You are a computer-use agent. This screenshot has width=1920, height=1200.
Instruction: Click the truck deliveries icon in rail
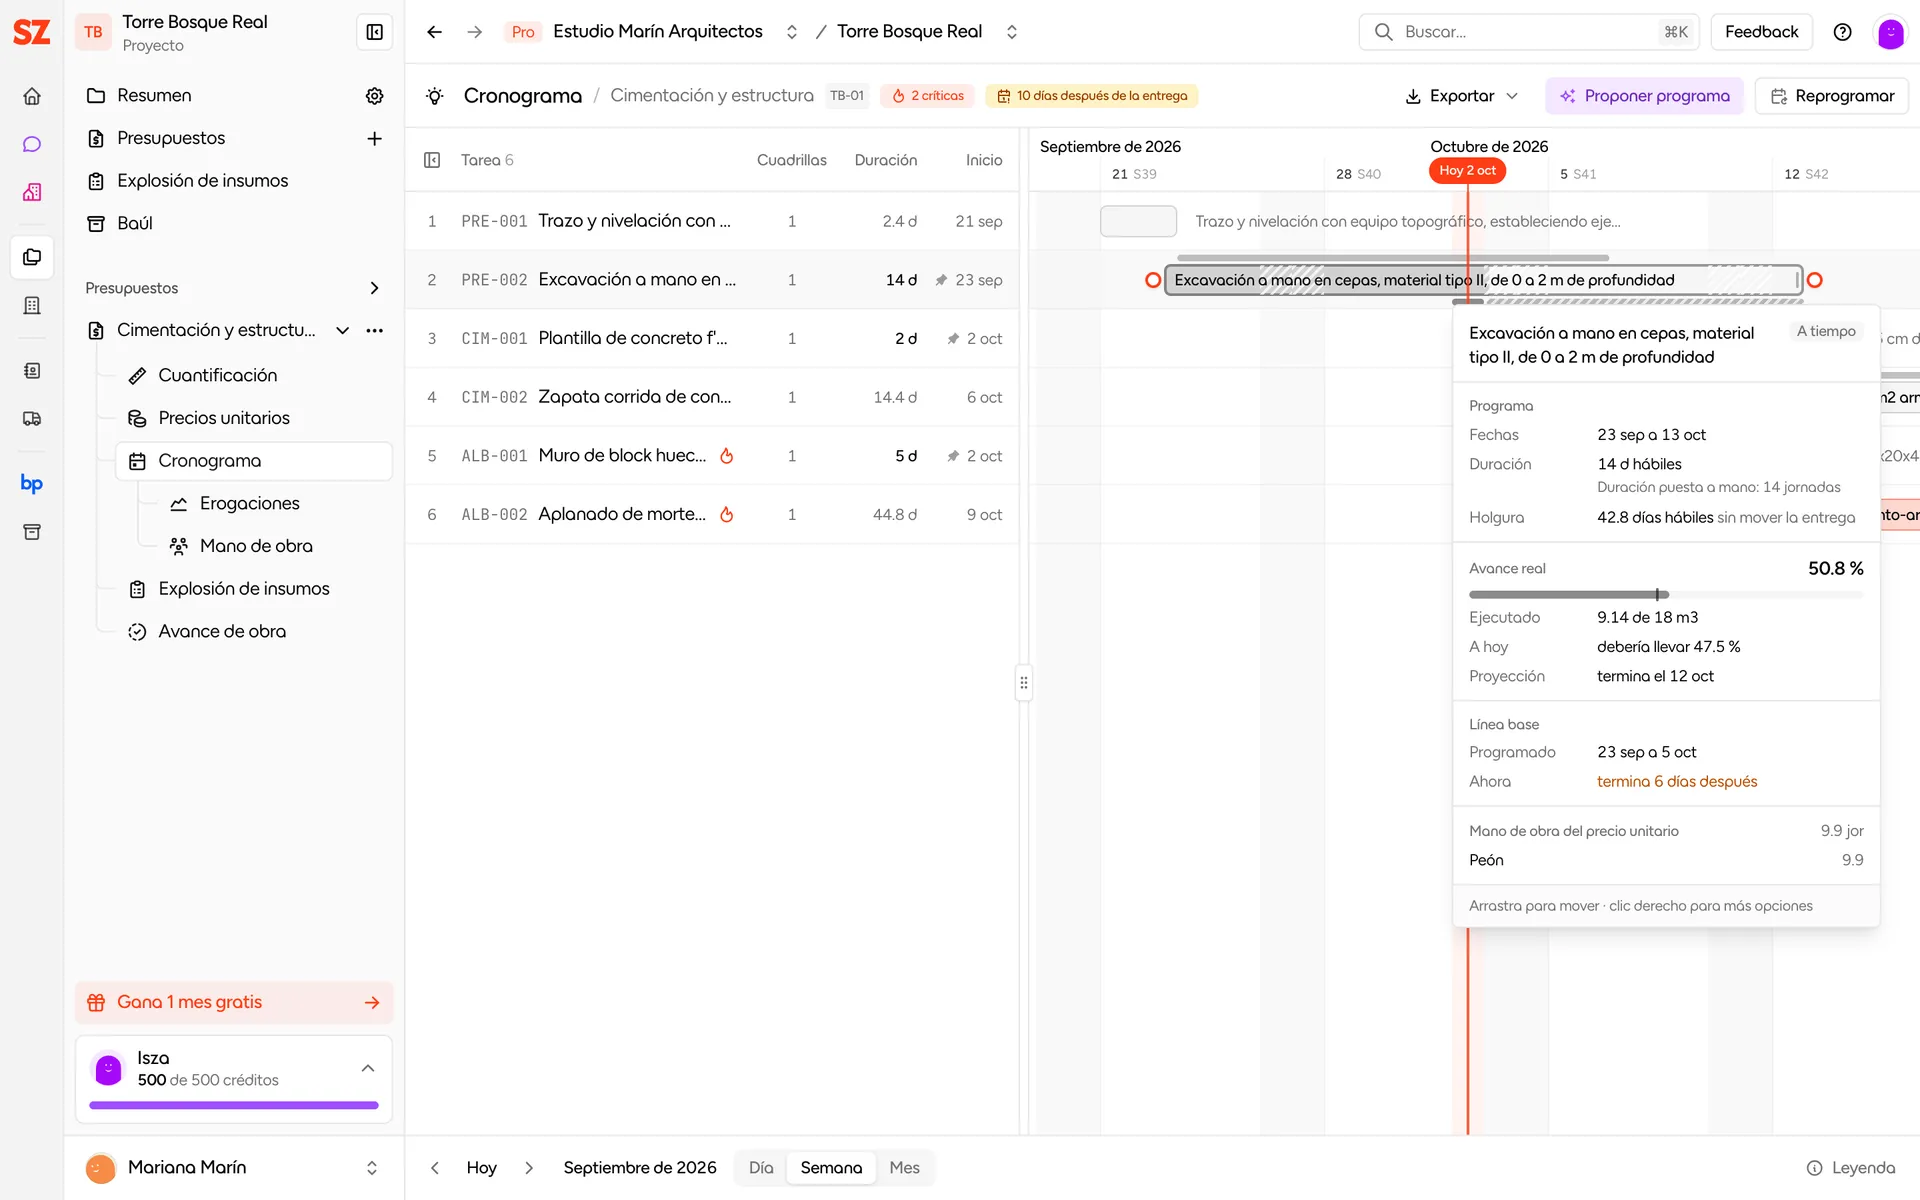click(32, 419)
